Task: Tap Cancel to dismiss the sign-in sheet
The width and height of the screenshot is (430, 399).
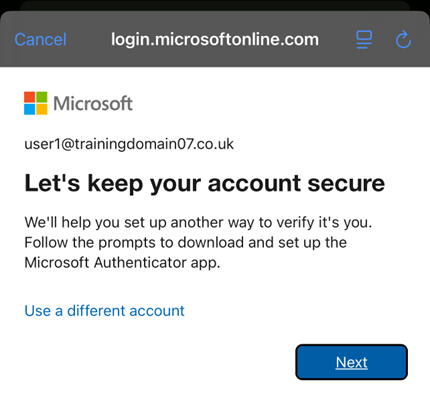Action: pyautogui.click(x=41, y=40)
